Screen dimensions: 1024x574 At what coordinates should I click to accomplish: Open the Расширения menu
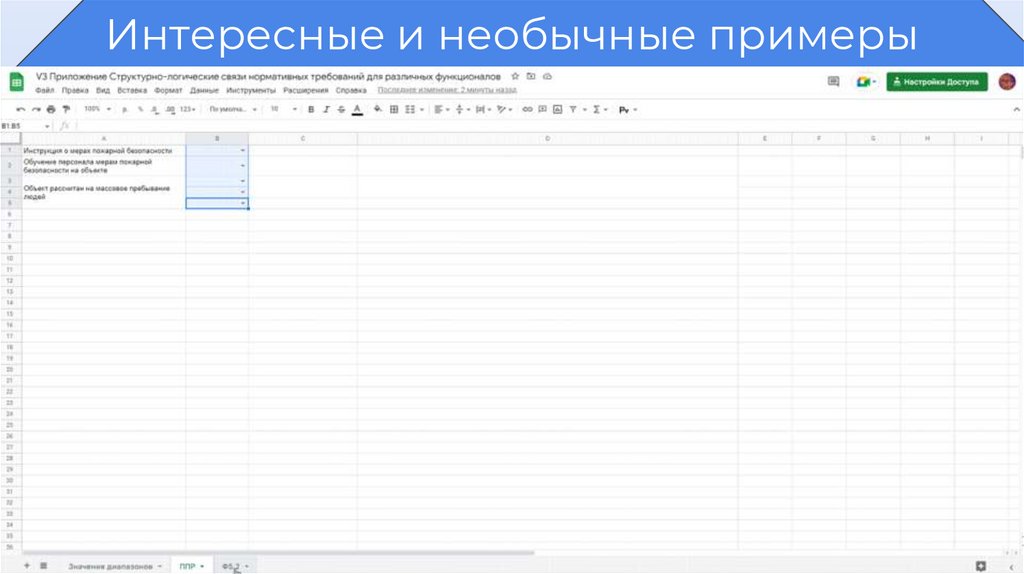tap(306, 91)
